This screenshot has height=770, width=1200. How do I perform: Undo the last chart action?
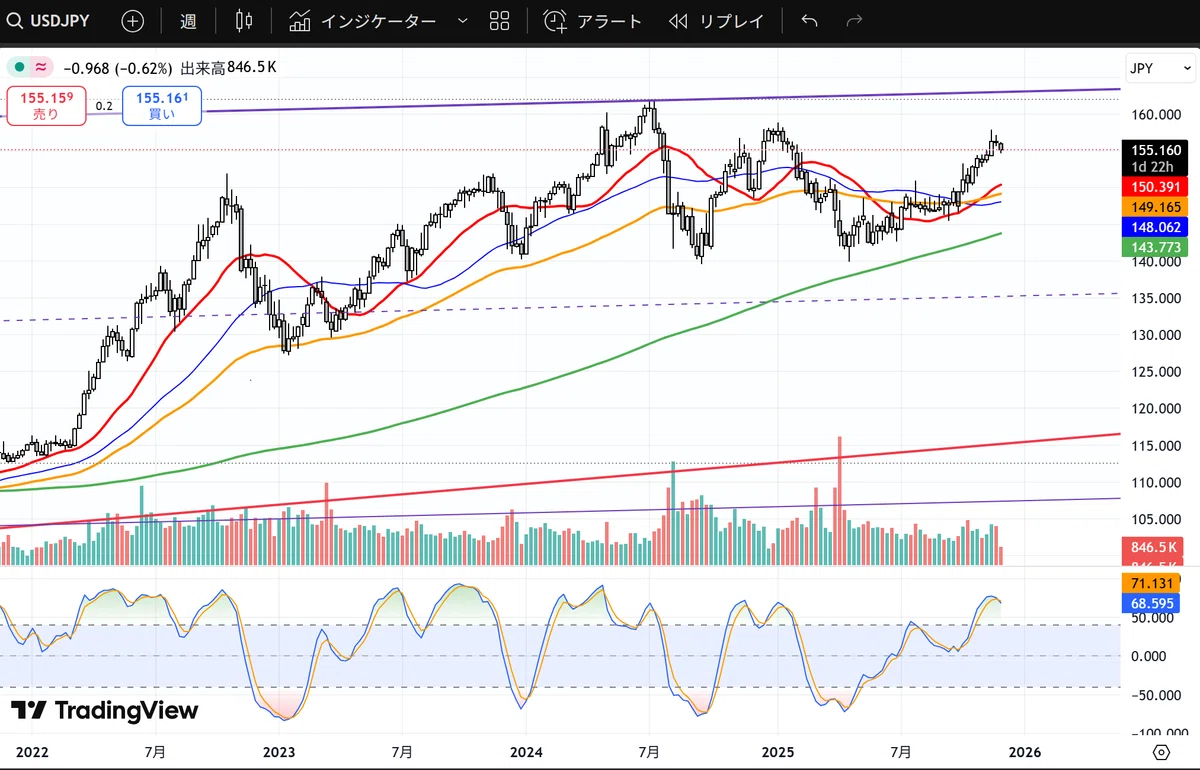tap(809, 21)
